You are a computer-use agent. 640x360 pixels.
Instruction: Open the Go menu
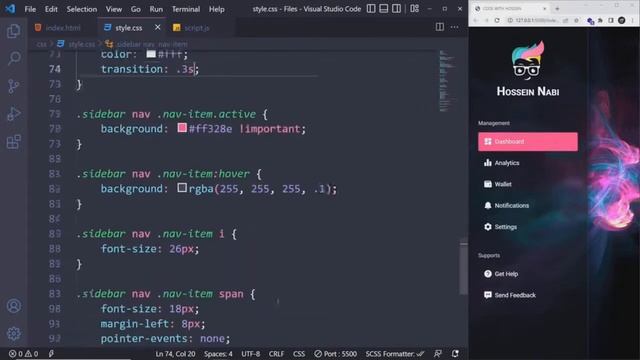pos(136,9)
